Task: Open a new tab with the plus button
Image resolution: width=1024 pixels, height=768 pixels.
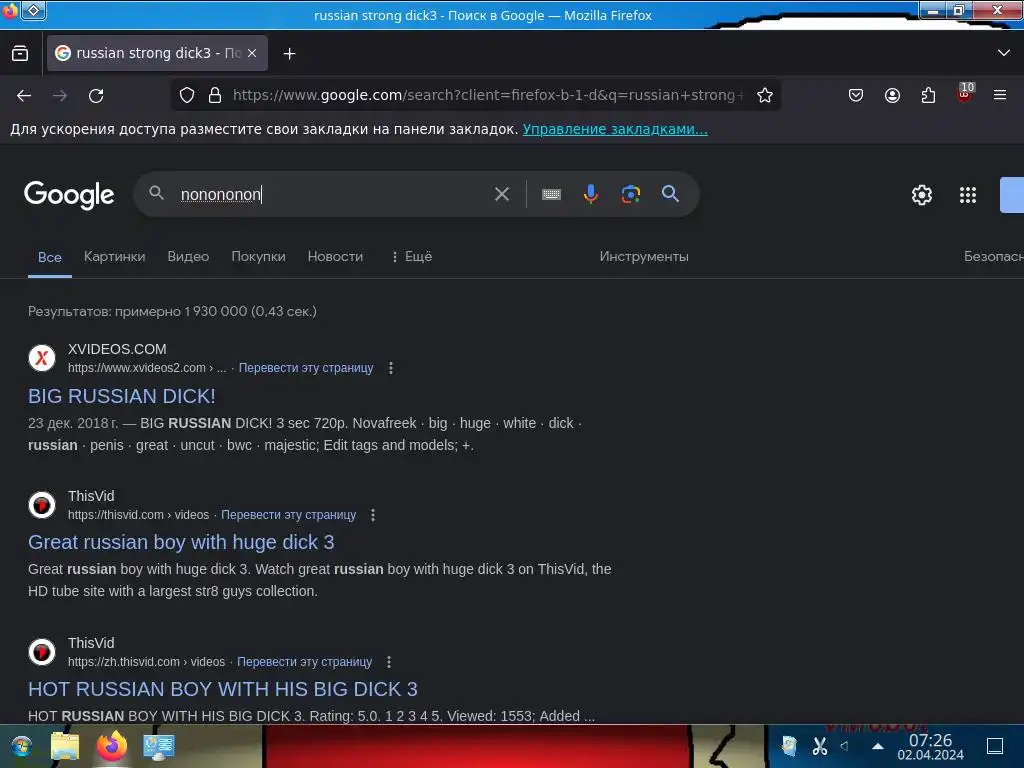Action: 289,54
